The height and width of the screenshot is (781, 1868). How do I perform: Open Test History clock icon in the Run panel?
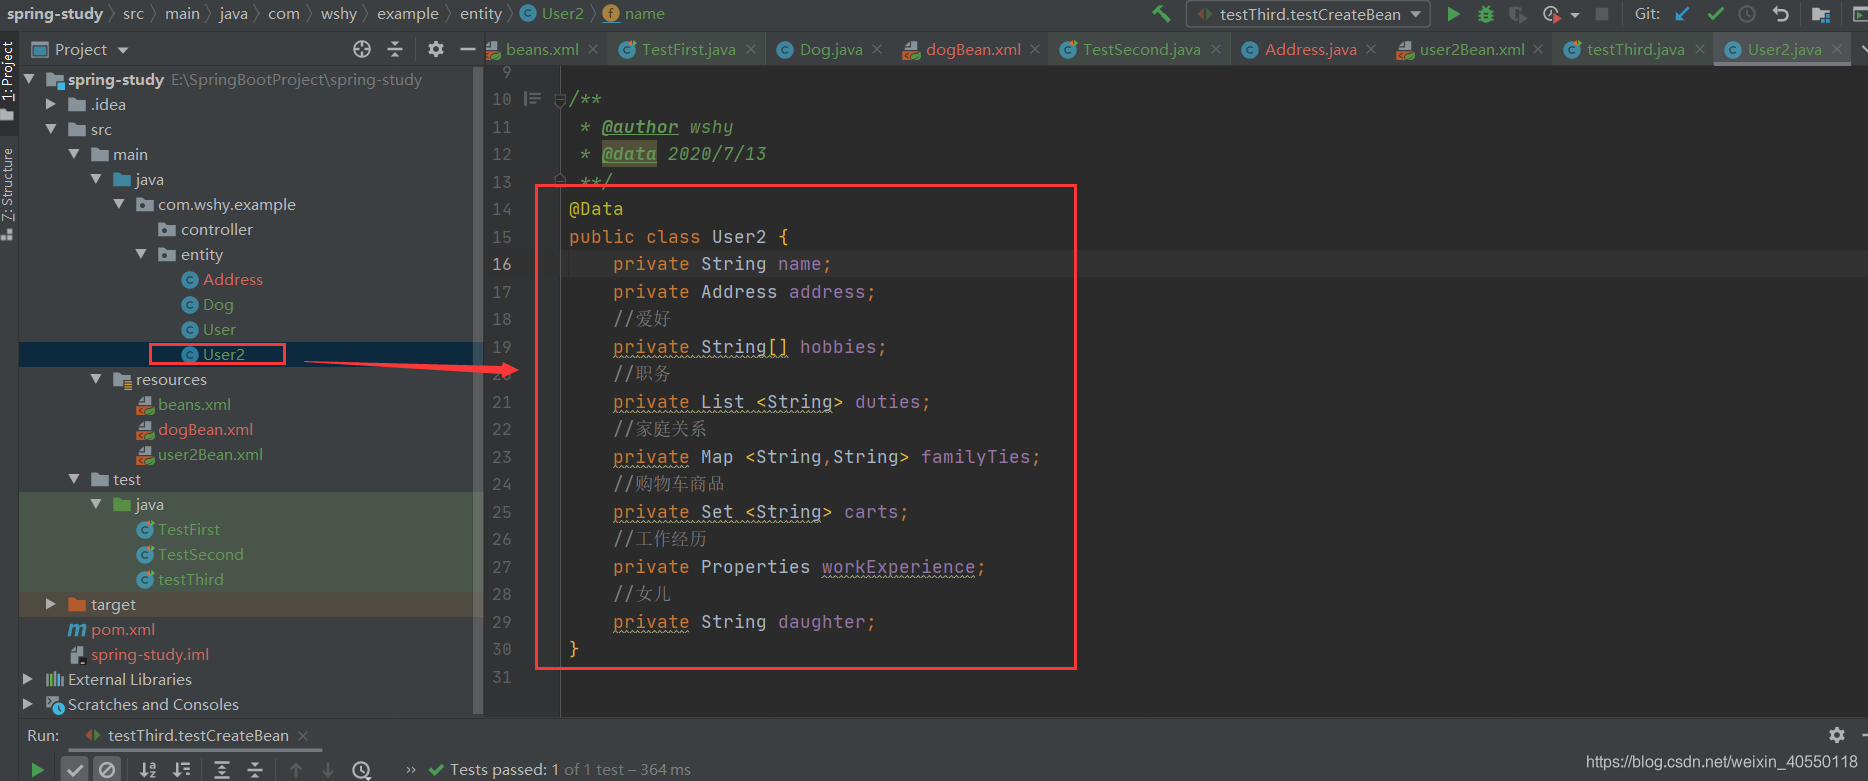click(x=362, y=769)
